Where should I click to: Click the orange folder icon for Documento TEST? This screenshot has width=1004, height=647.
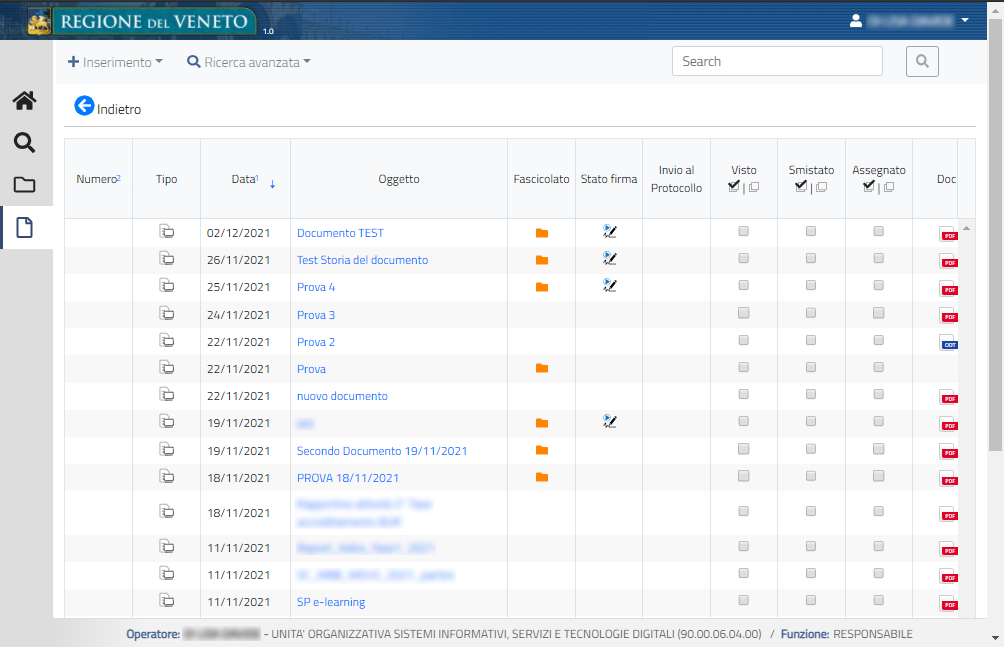click(542, 233)
